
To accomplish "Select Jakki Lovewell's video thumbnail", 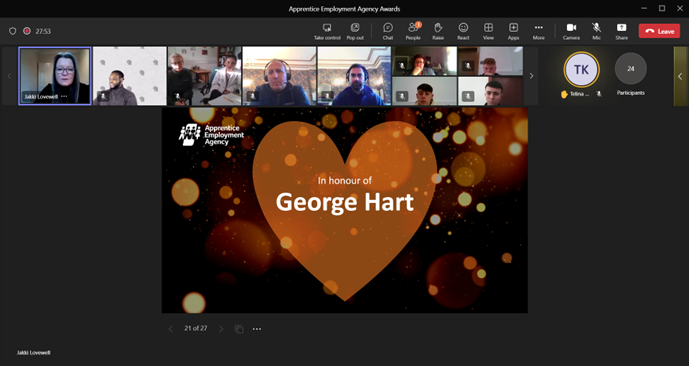I will tap(55, 76).
